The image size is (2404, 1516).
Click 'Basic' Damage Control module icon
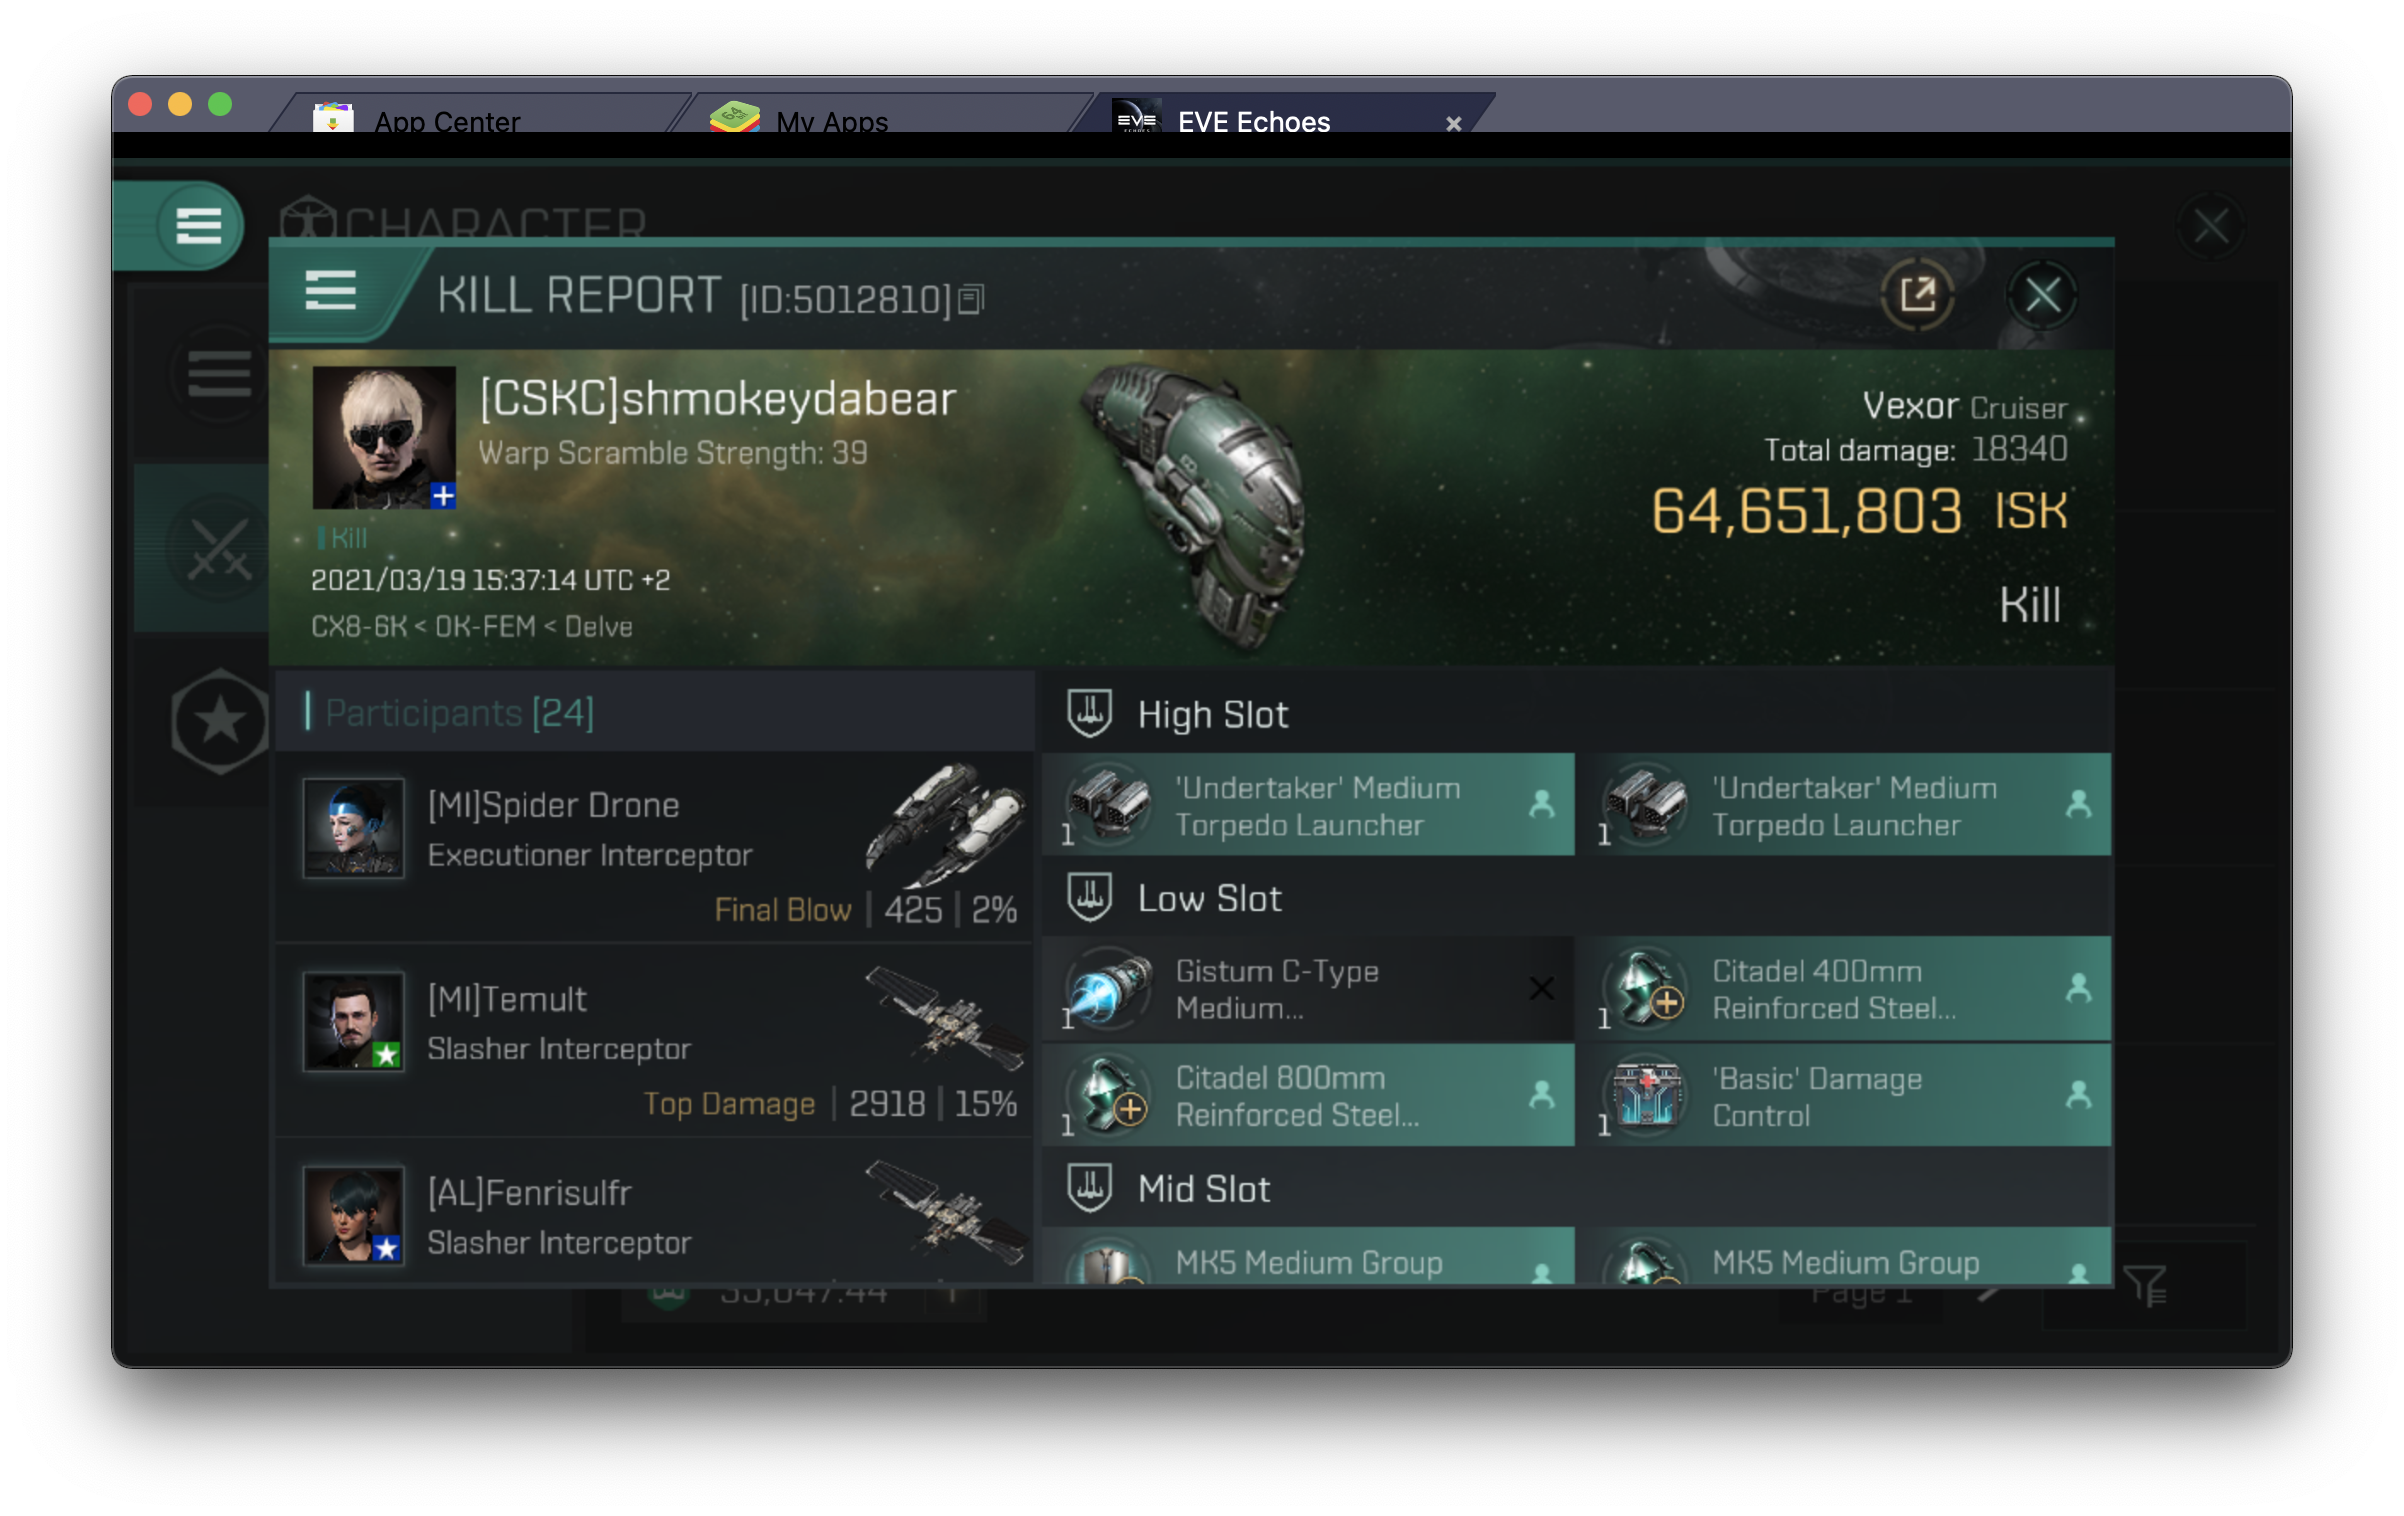coord(1646,1096)
